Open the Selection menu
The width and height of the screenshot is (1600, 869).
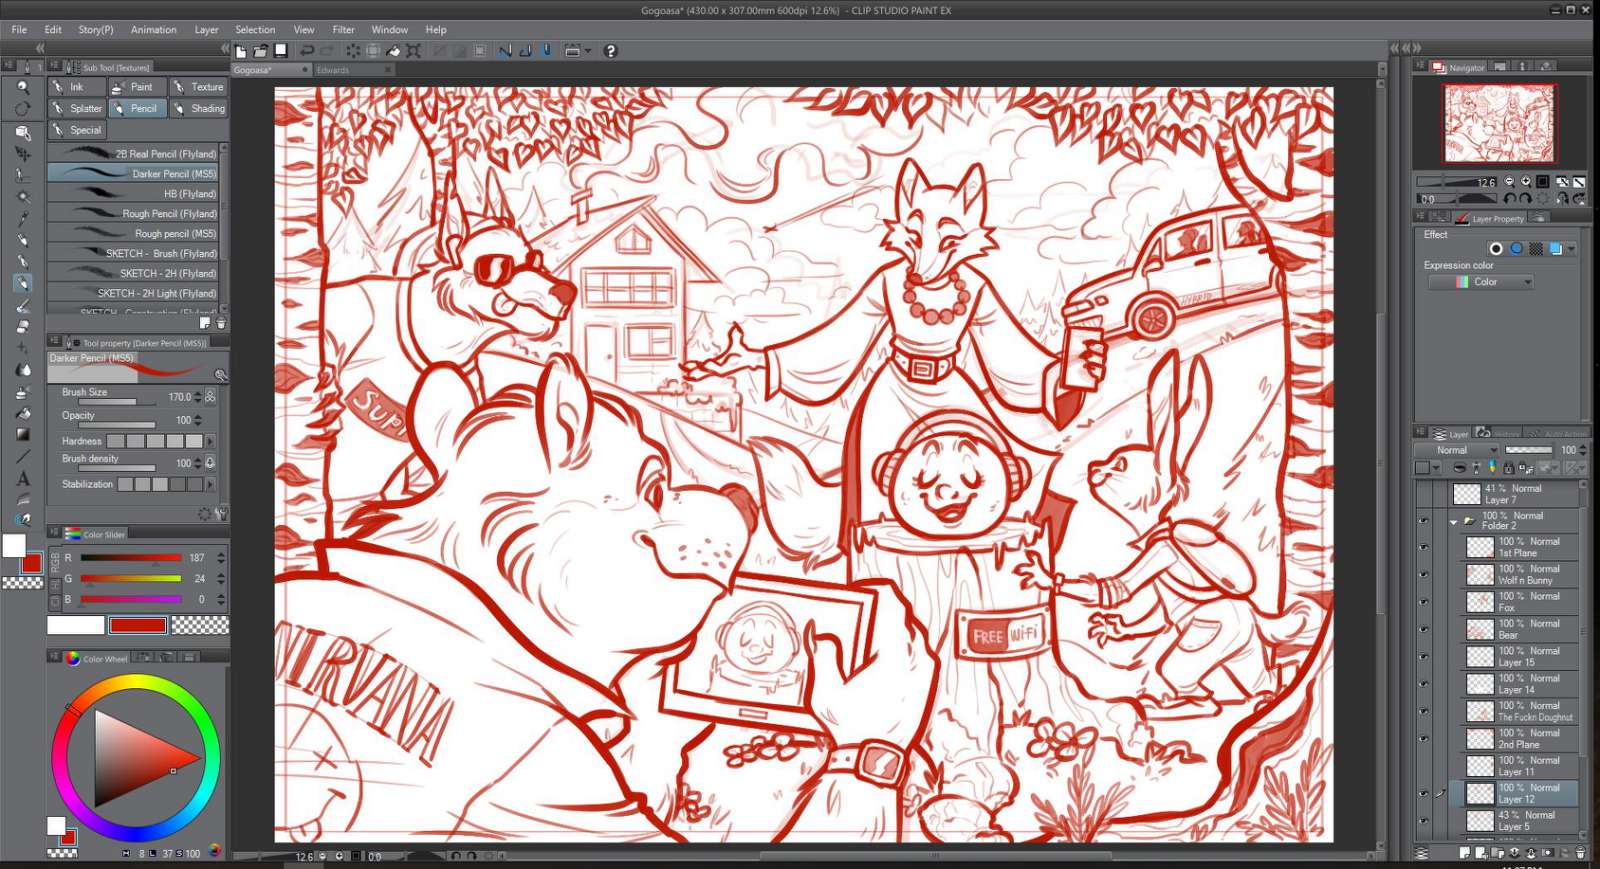[255, 30]
